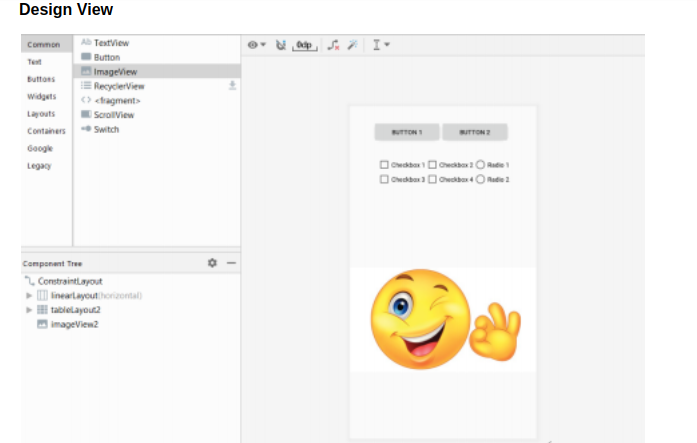Open the guidelines dropdown
The image size is (697, 443).
point(381,45)
